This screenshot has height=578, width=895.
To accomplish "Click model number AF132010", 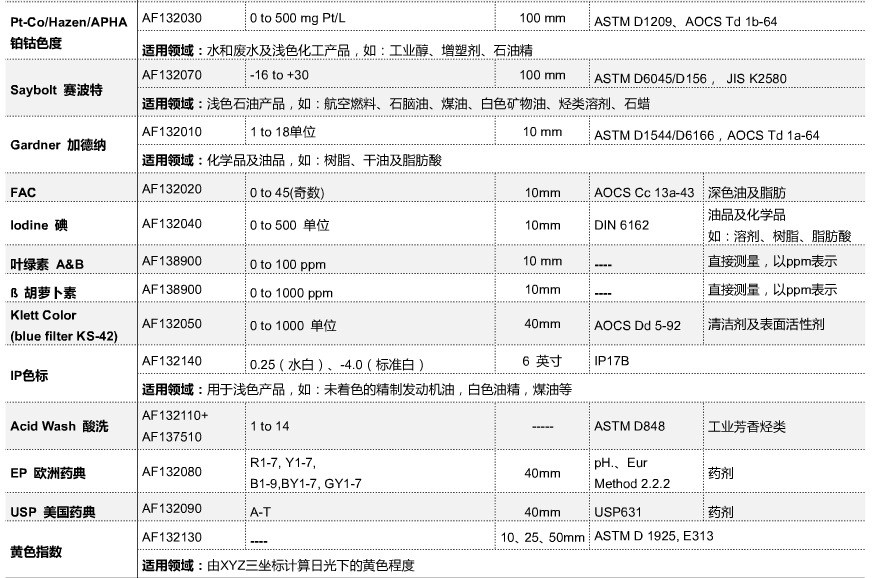I will 172,132.
